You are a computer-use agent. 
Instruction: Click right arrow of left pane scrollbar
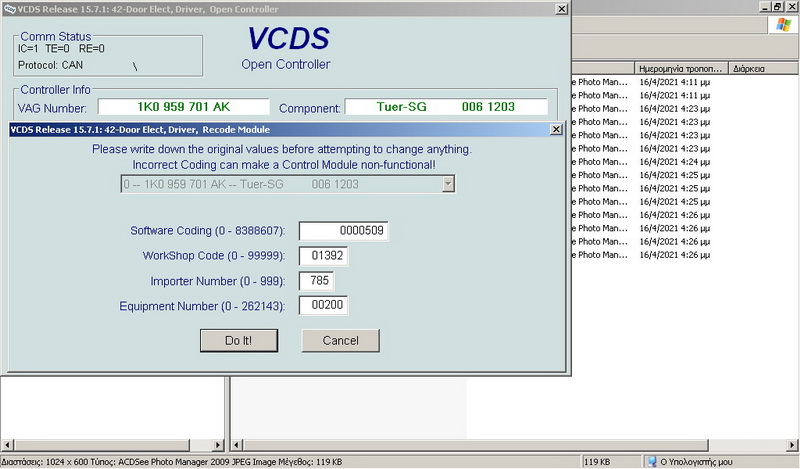tap(218, 445)
